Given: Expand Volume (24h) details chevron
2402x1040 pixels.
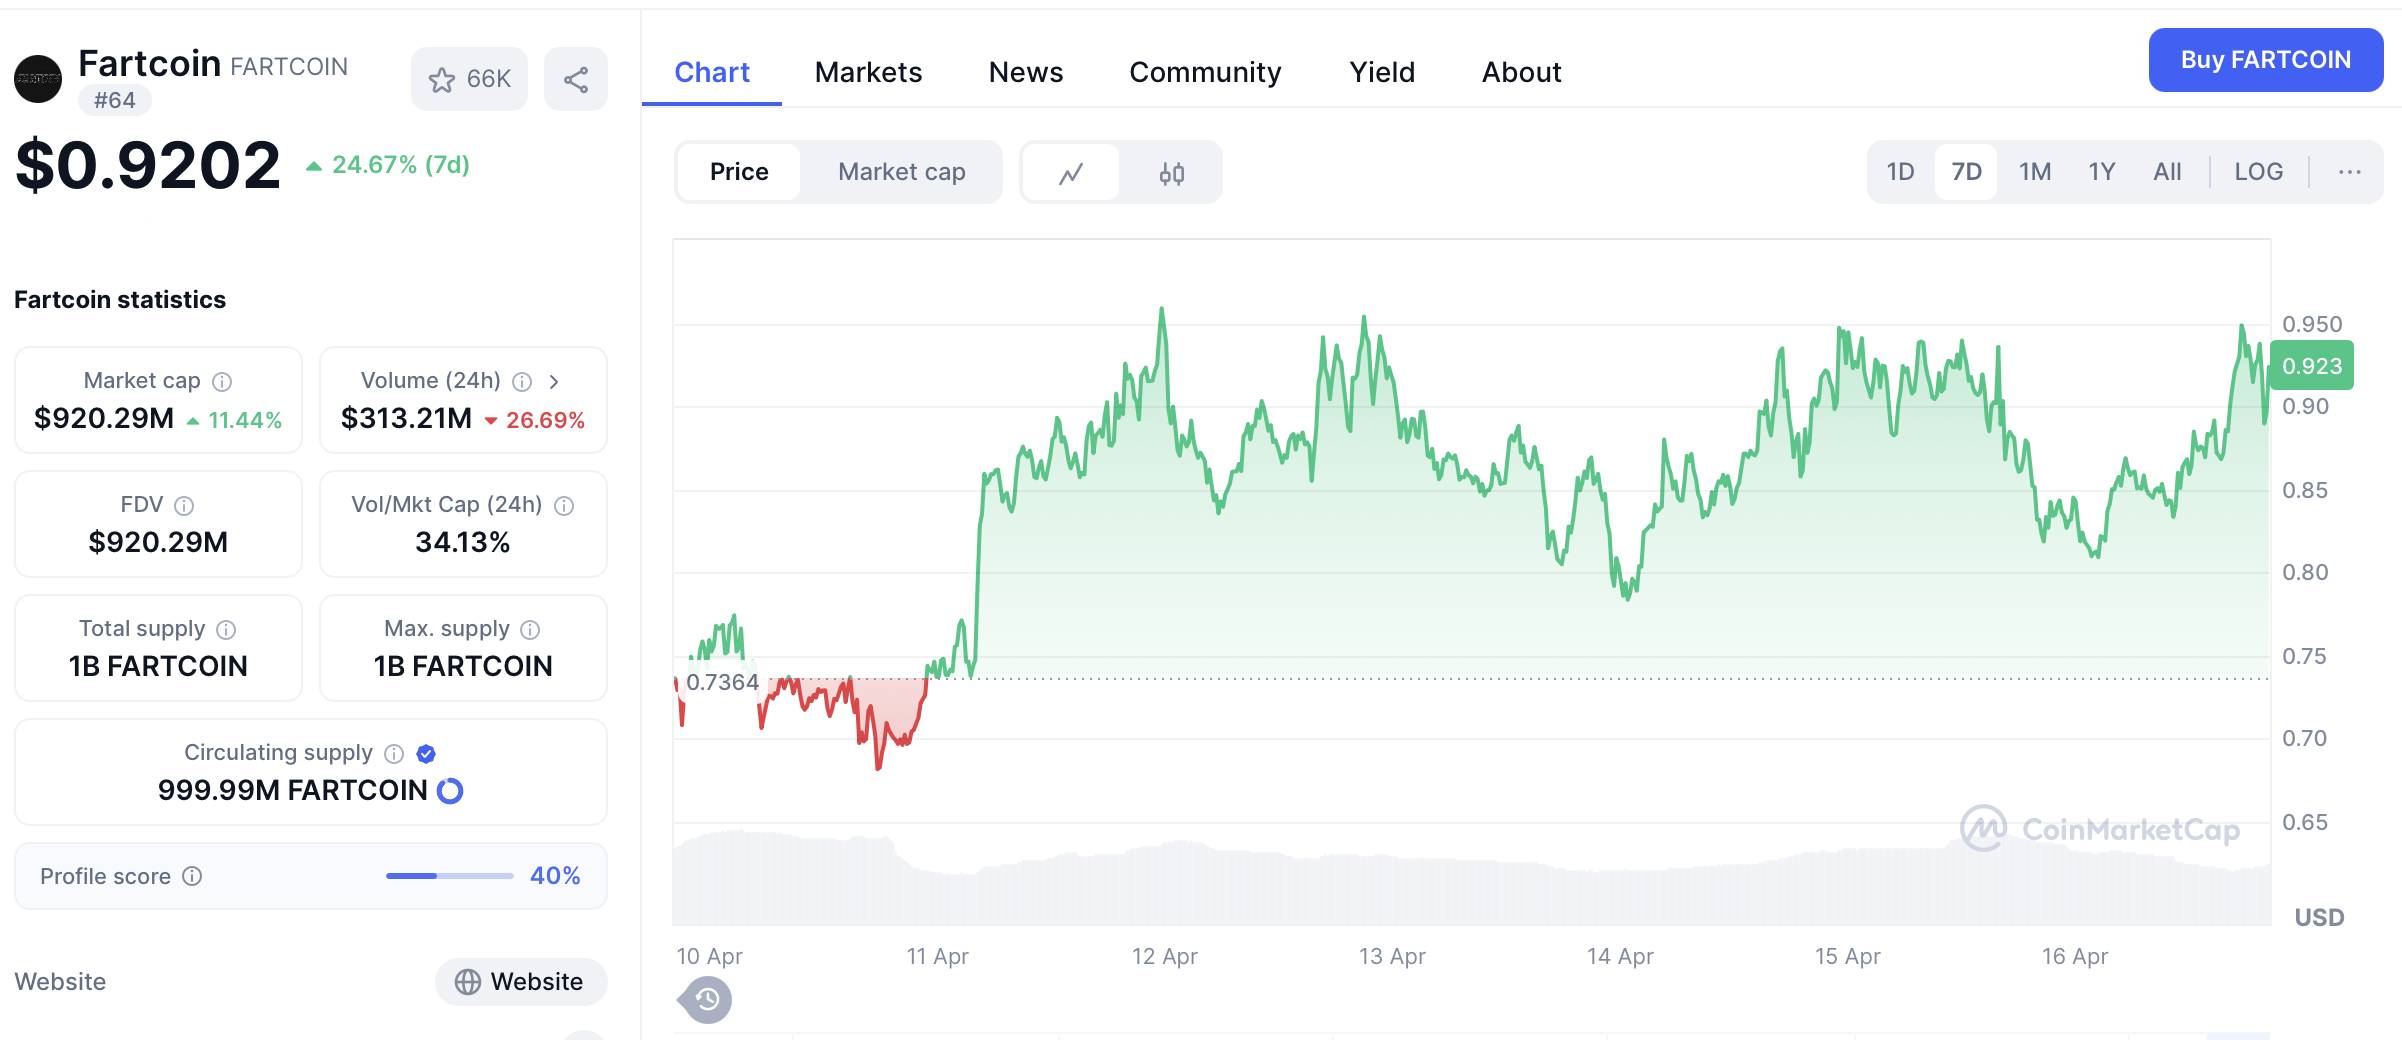Looking at the screenshot, I should [x=554, y=382].
